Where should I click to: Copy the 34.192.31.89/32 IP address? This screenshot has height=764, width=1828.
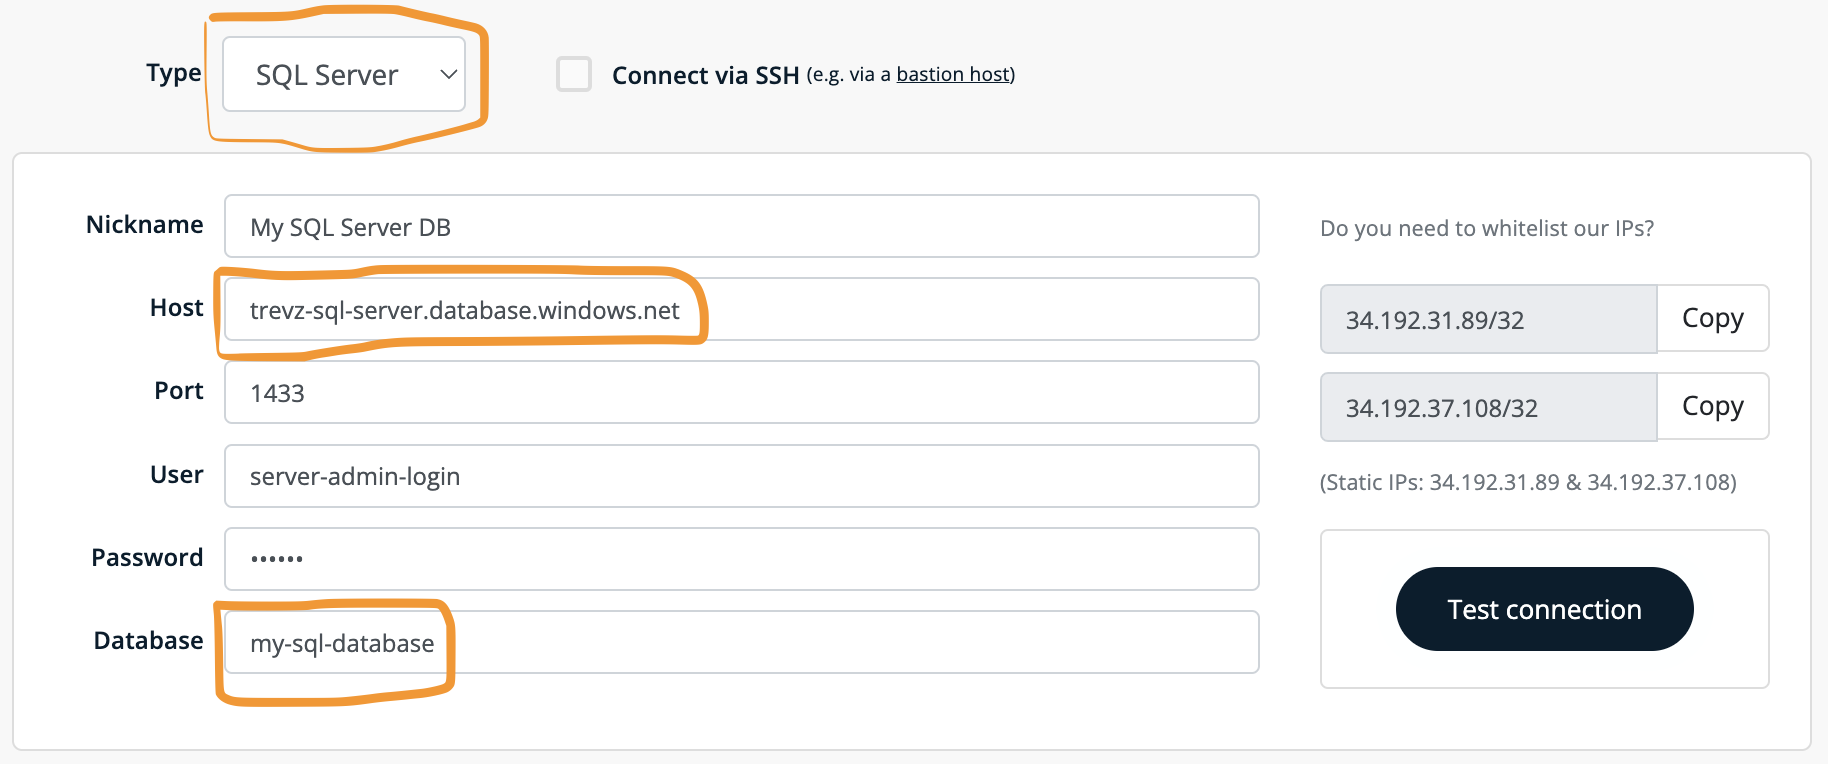(x=1713, y=318)
